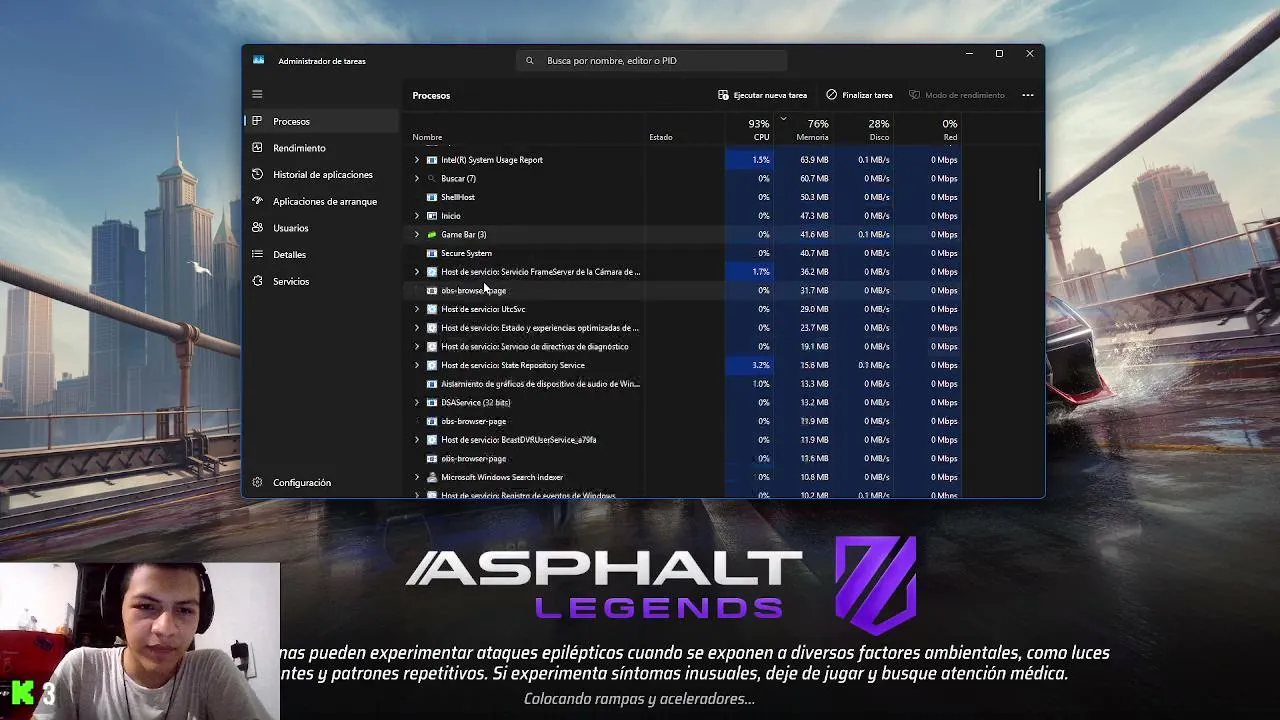The image size is (1280, 720).
Task: Click Ejecutar nueva tarea
Action: tap(762, 95)
